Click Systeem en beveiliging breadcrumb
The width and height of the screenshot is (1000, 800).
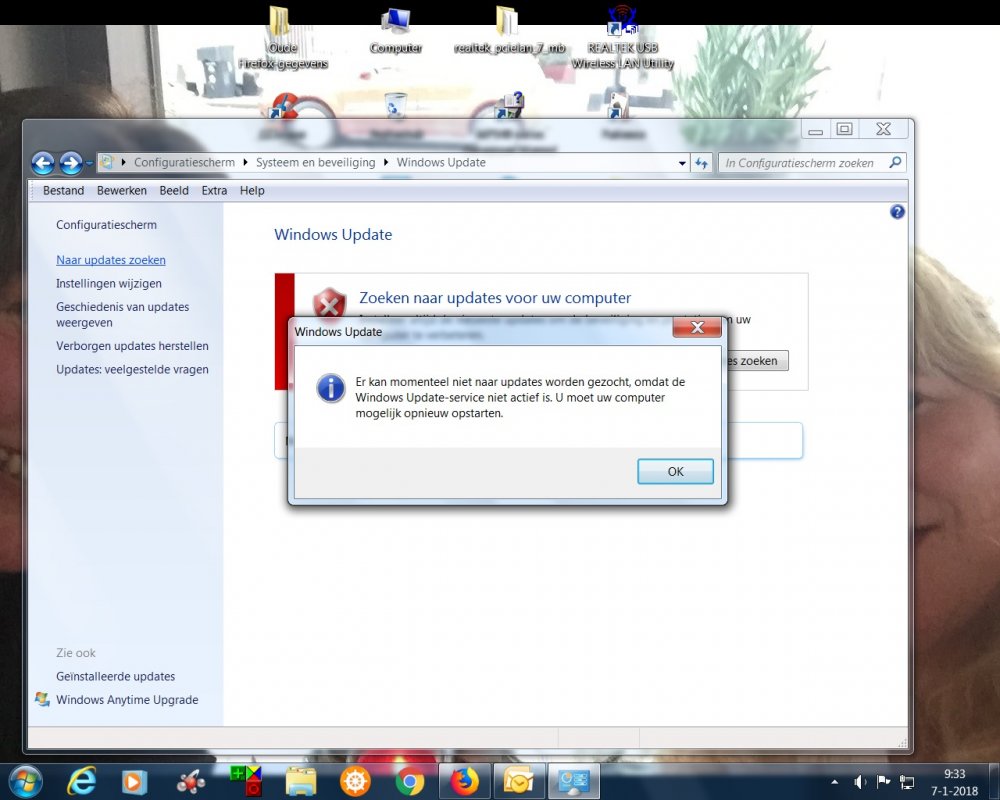click(316, 163)
